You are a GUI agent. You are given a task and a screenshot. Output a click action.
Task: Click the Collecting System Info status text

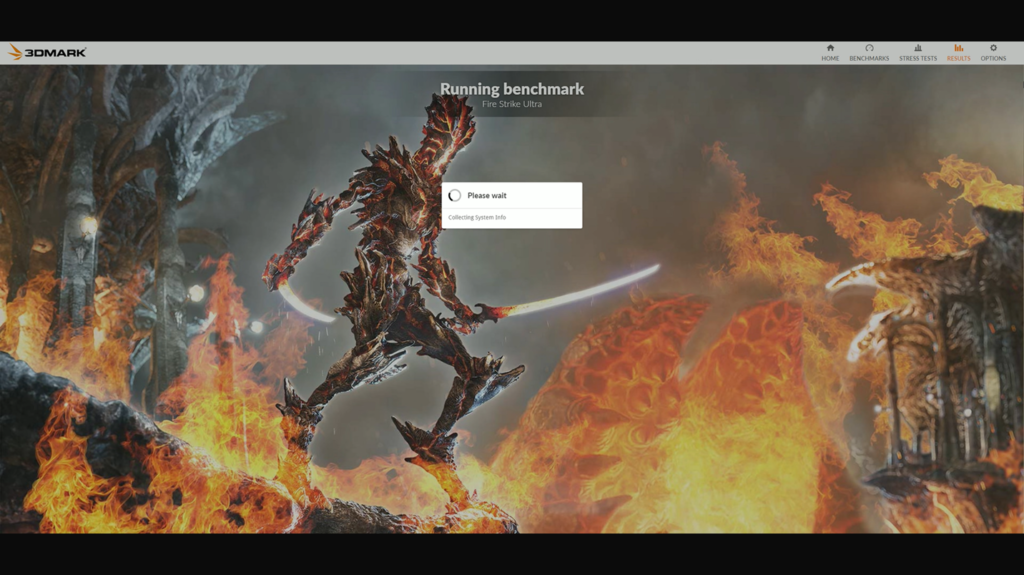click(477, 217)
